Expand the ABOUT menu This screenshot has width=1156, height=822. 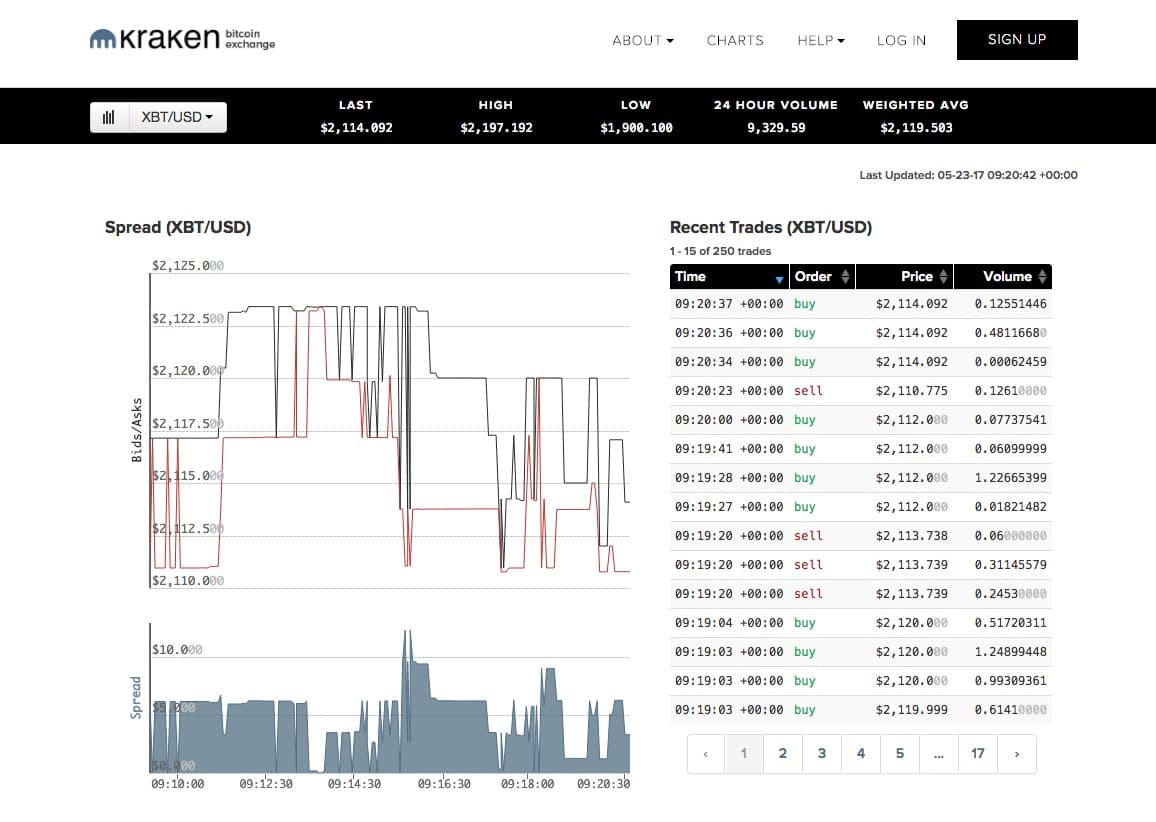click(x=642, y=41)
